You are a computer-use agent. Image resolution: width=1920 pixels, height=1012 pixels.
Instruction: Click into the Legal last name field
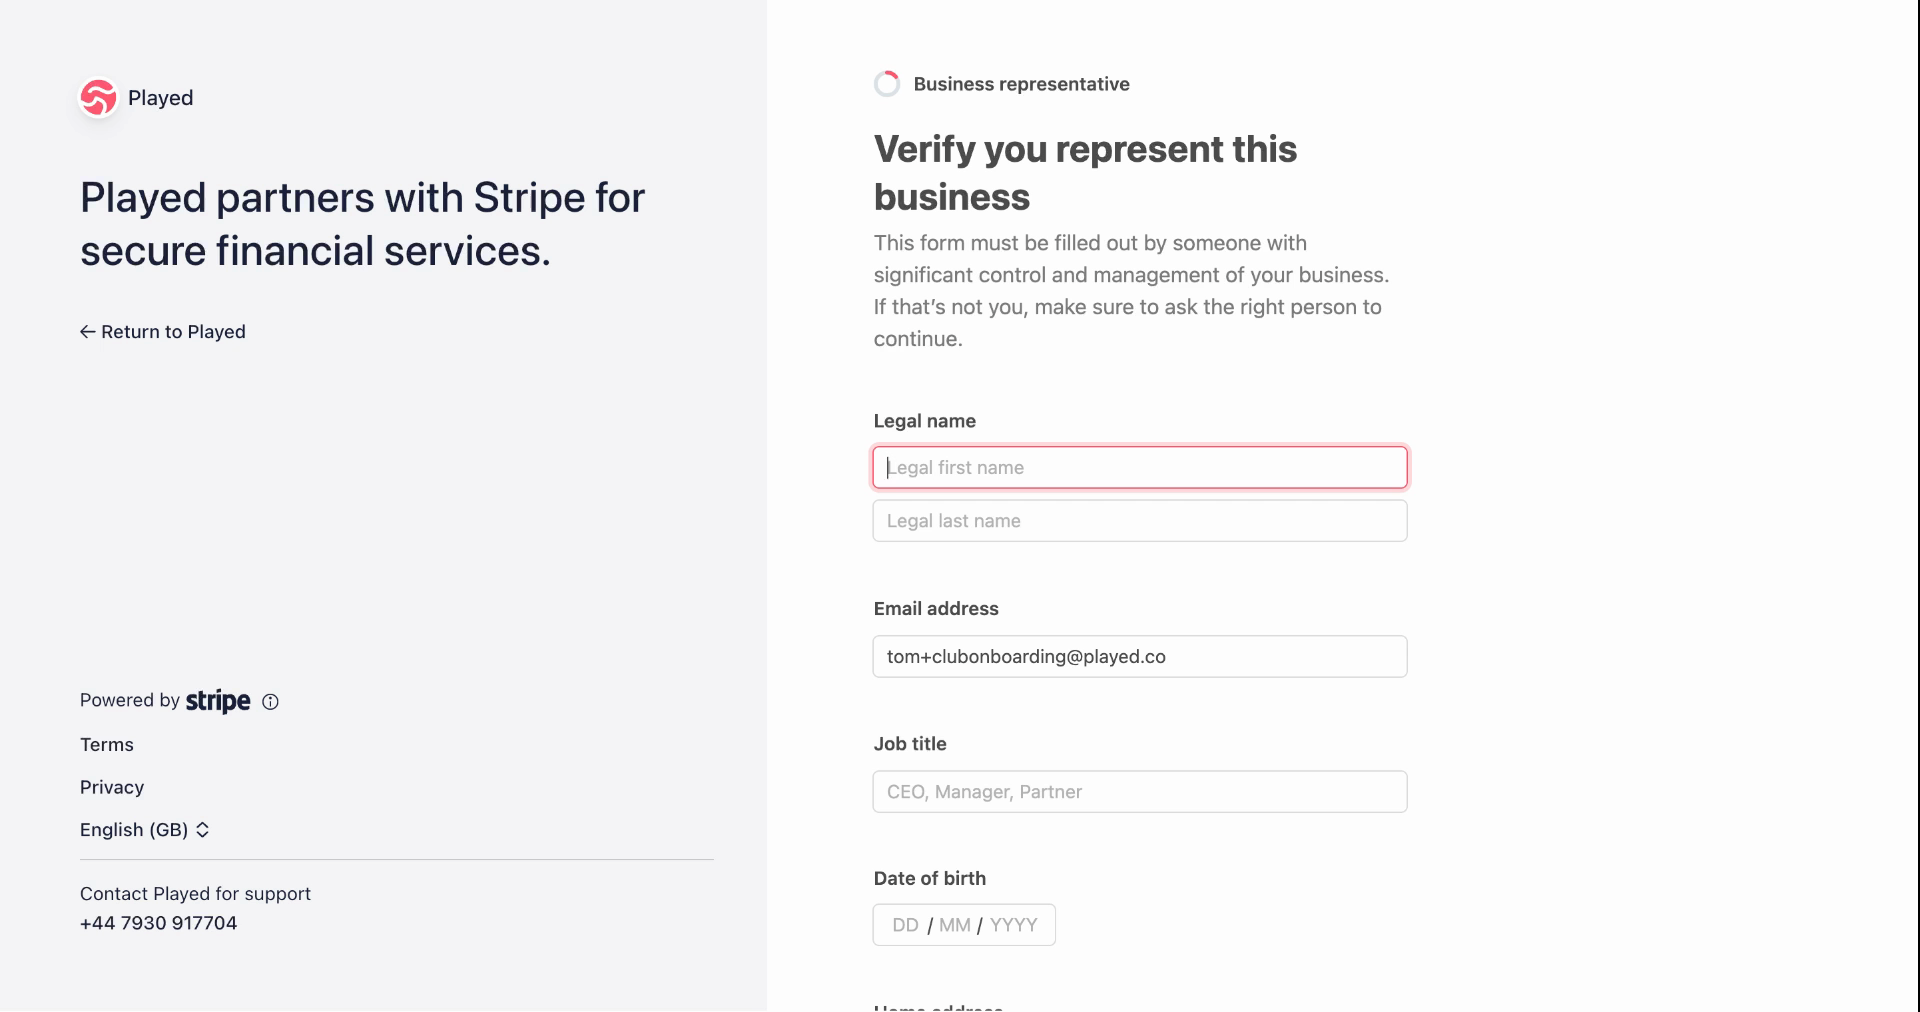(1140, 521)
